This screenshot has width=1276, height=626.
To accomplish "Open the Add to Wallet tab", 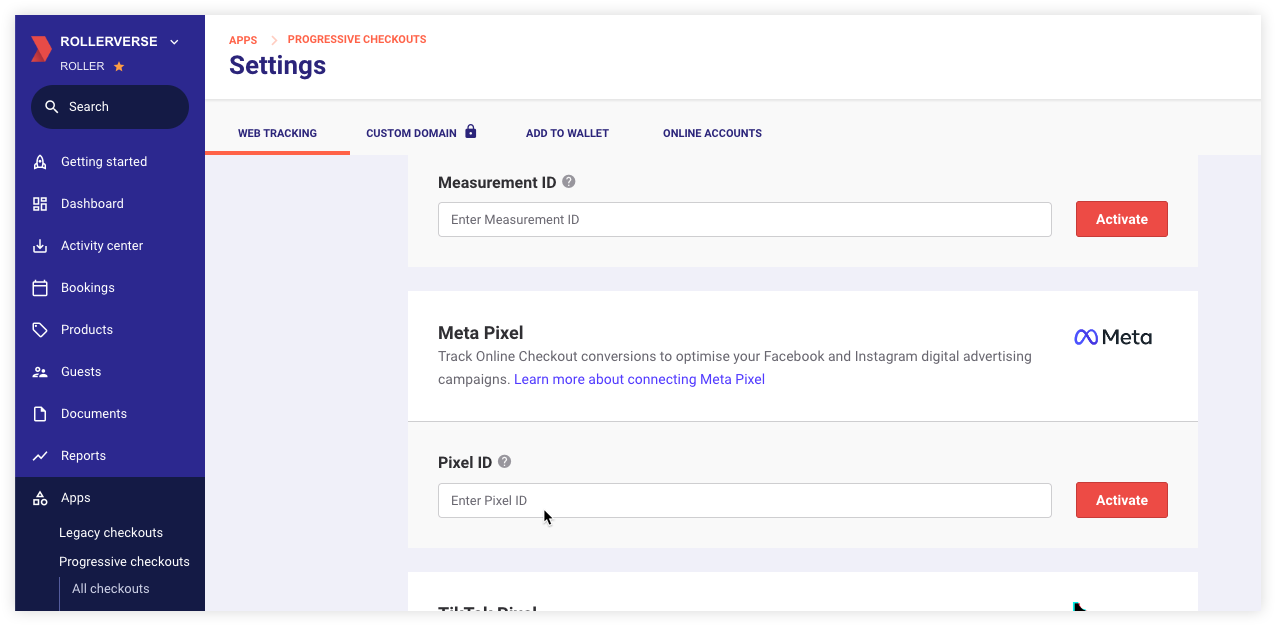I will point(567,133).
